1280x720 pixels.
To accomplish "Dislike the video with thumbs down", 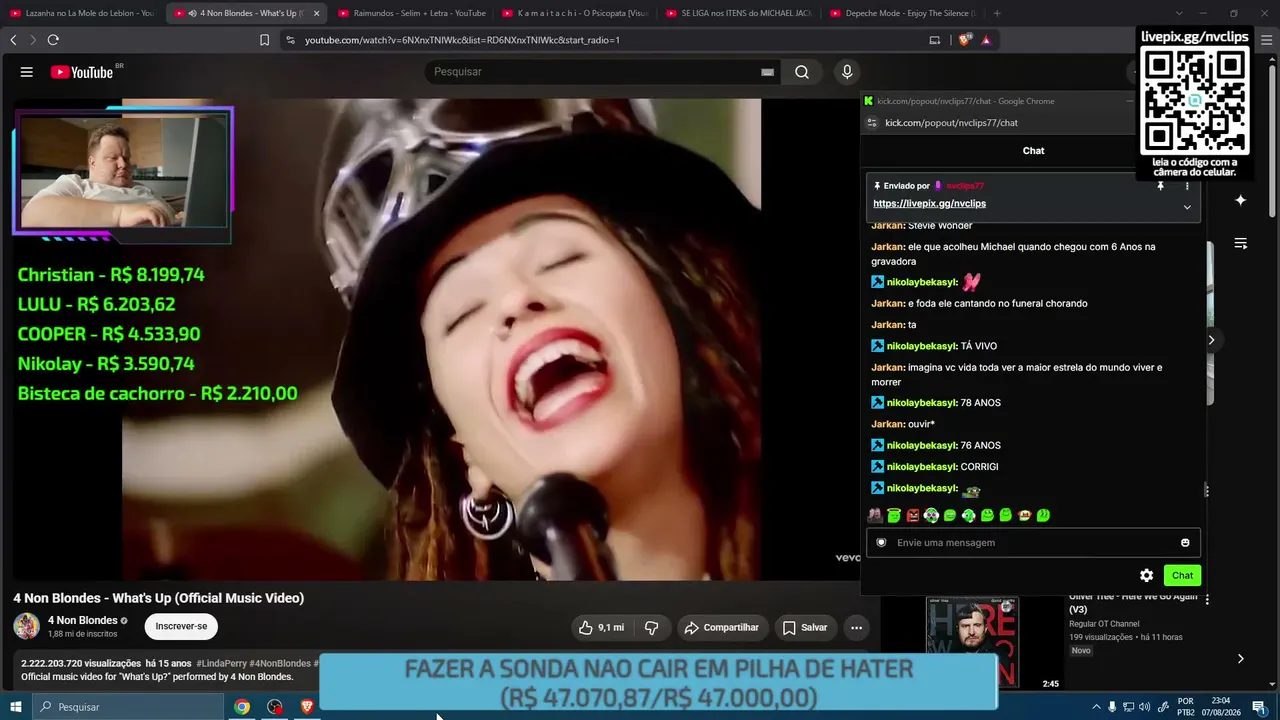I will [652, 628].
